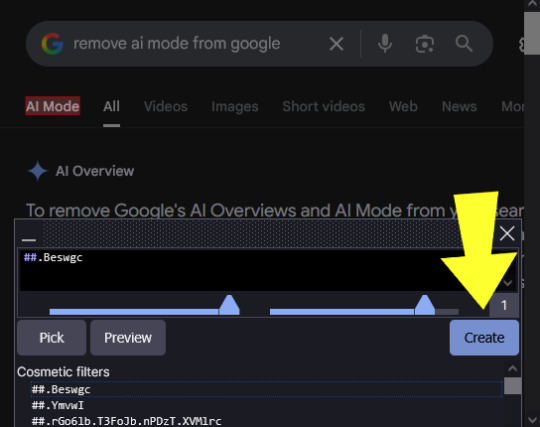Screen dimensions: 540x427
Task: Clear the search query with X icon
Action: pos(336,44)
